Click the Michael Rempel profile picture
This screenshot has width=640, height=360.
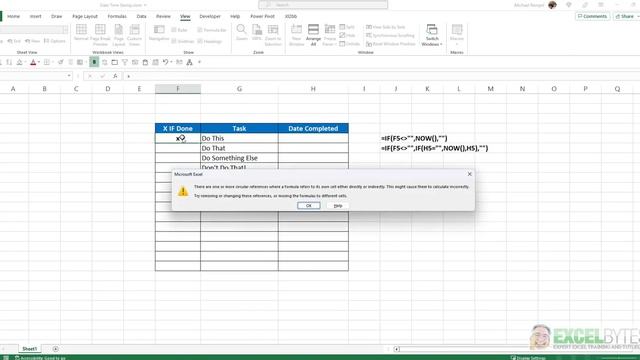pyautogui.click(x=552, y=5)
